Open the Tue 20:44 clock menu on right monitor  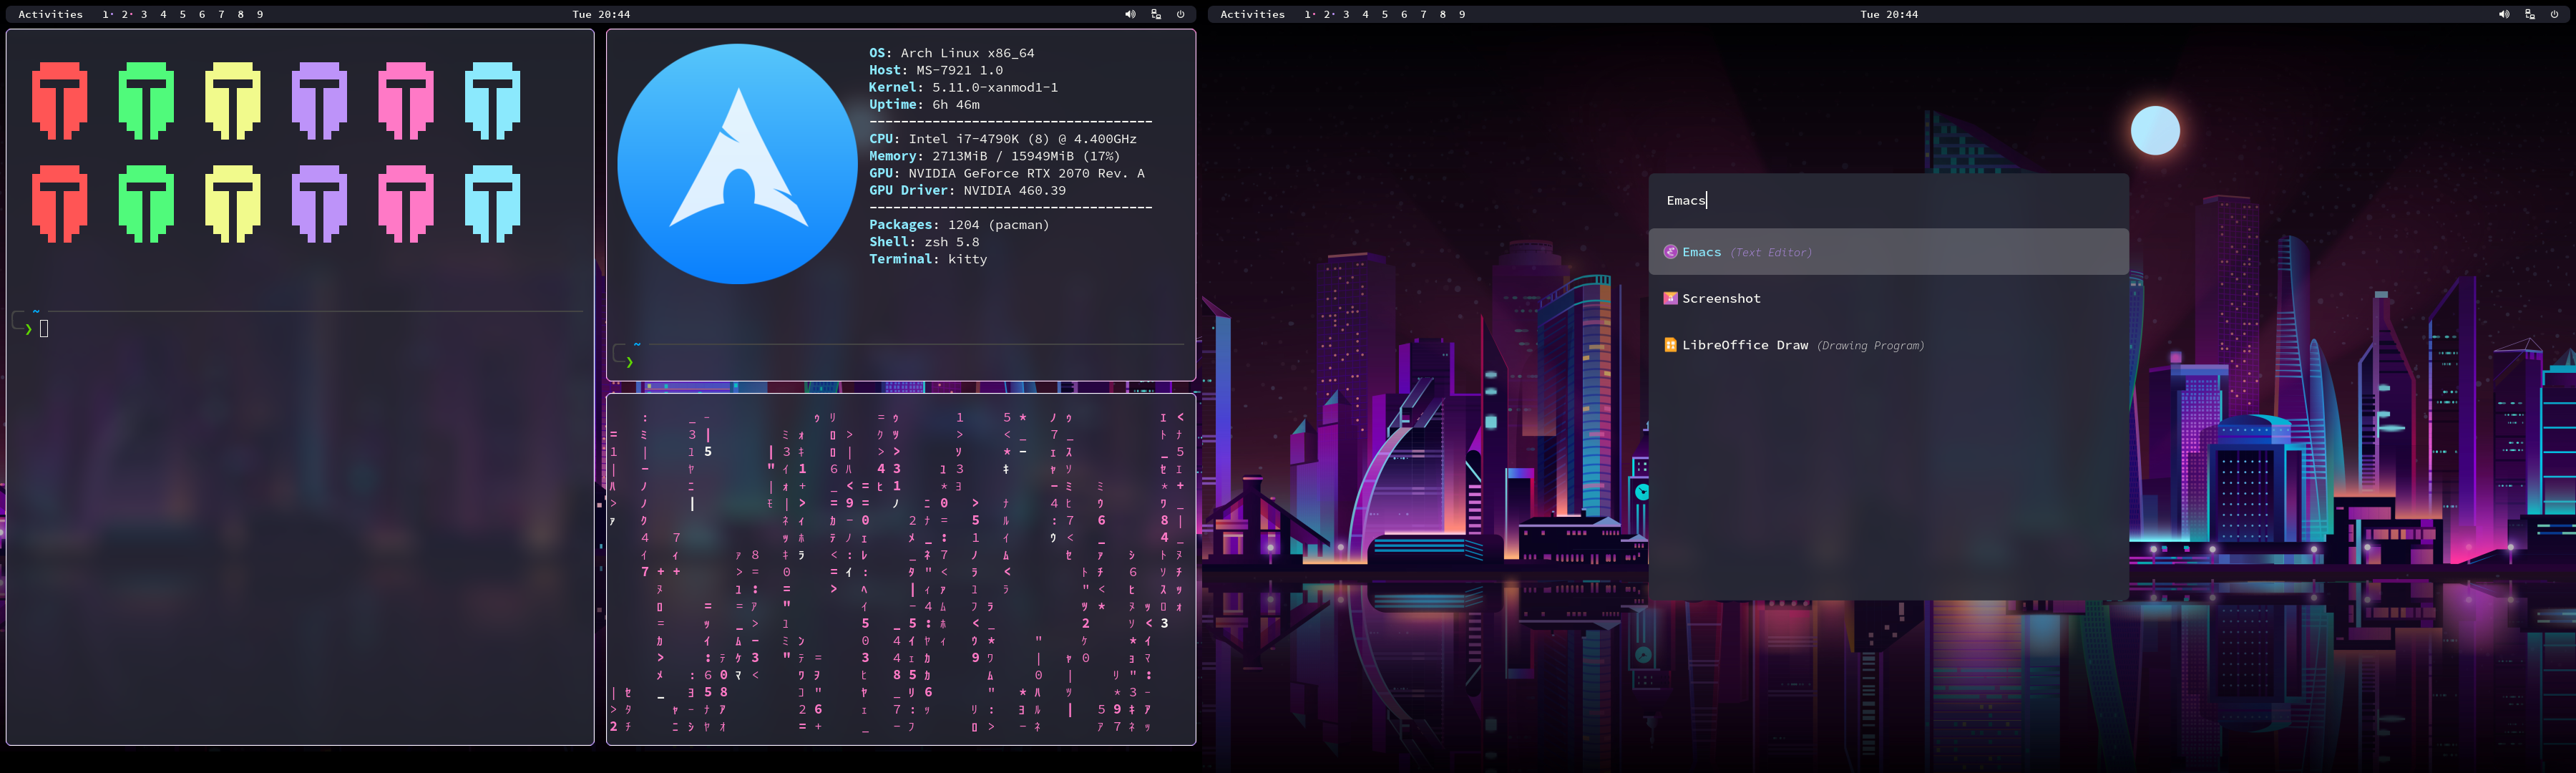coord(1889,14)
